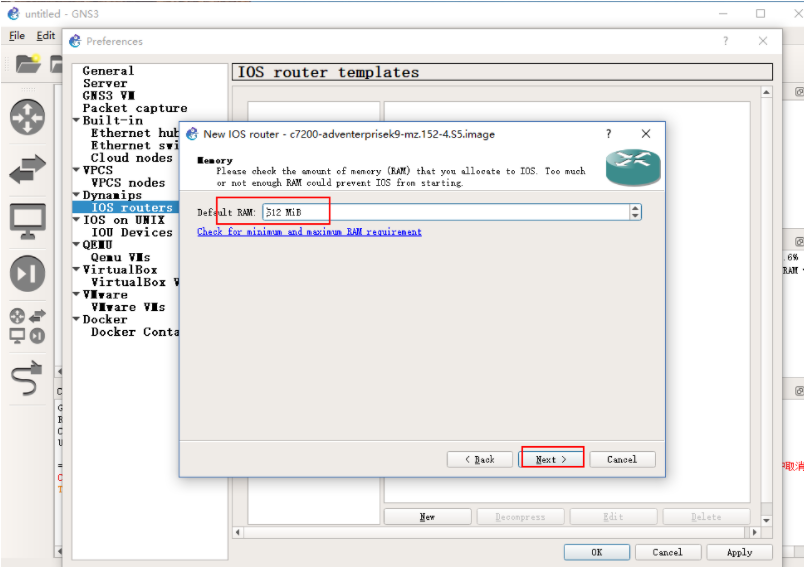The image size is (804, 567).
Task: Select VPCS nodes entry
Action: (128, 183)
